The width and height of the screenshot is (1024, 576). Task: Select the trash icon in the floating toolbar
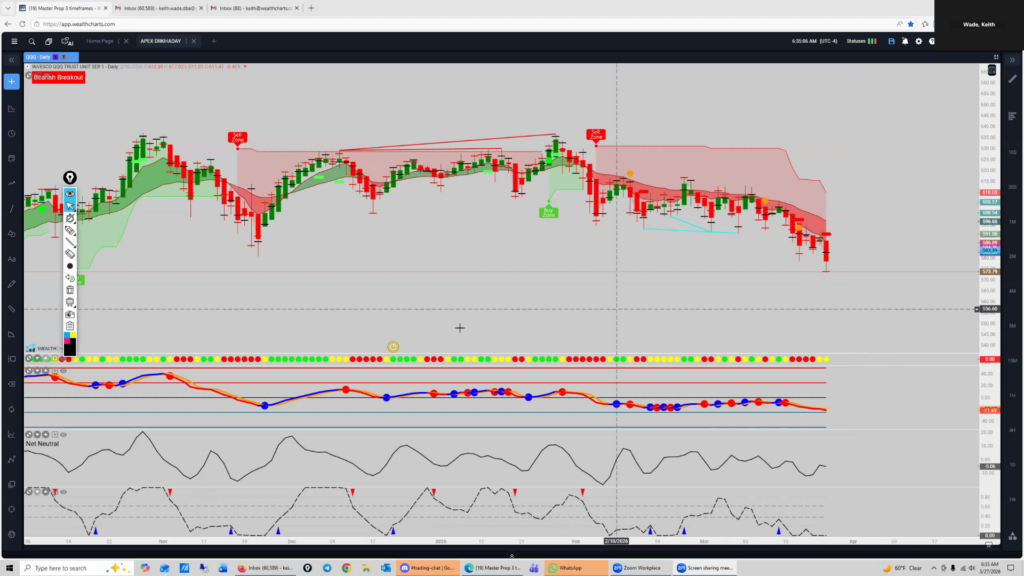(70, 290)
